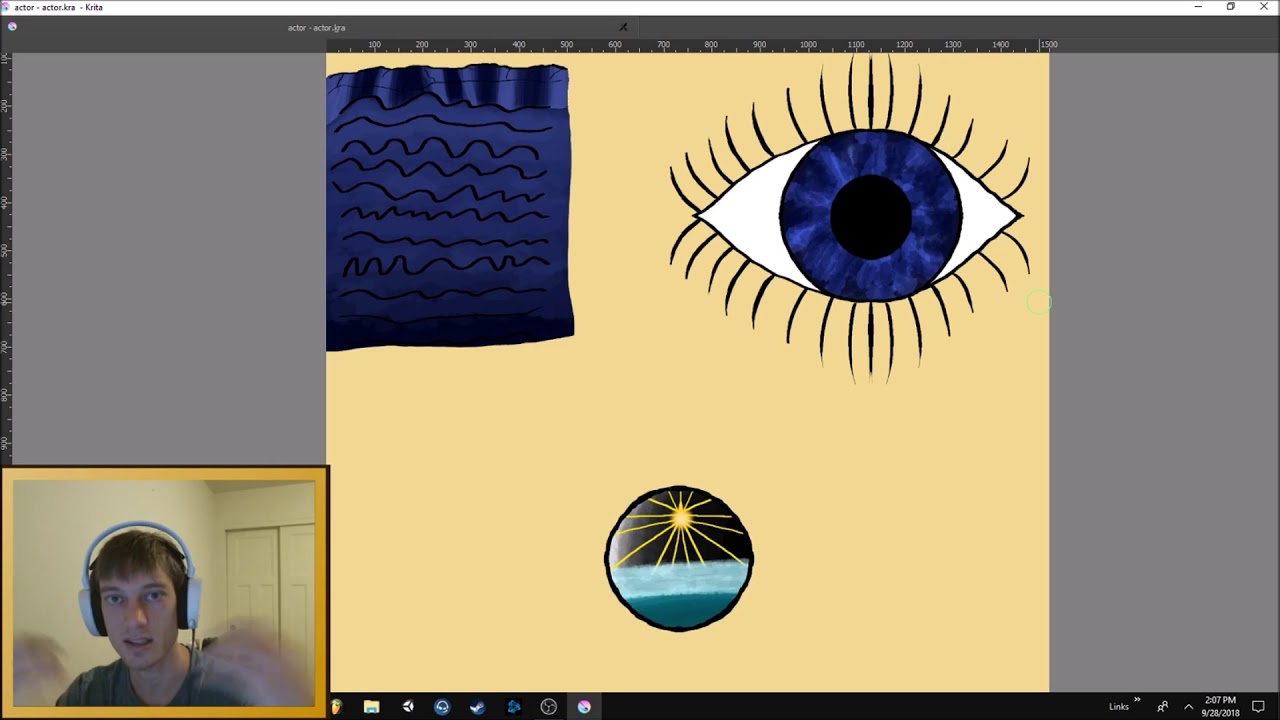The image size is (1280, 720).
Task: Click the Krita logo icon below title bar
Action: click(12, 26)
